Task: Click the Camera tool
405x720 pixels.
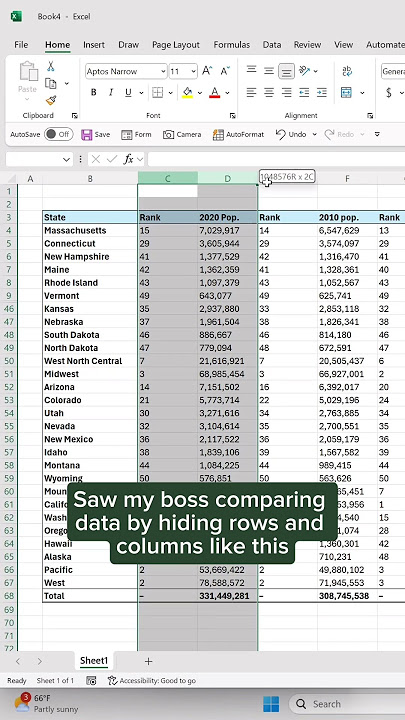Action: point(182,135)
